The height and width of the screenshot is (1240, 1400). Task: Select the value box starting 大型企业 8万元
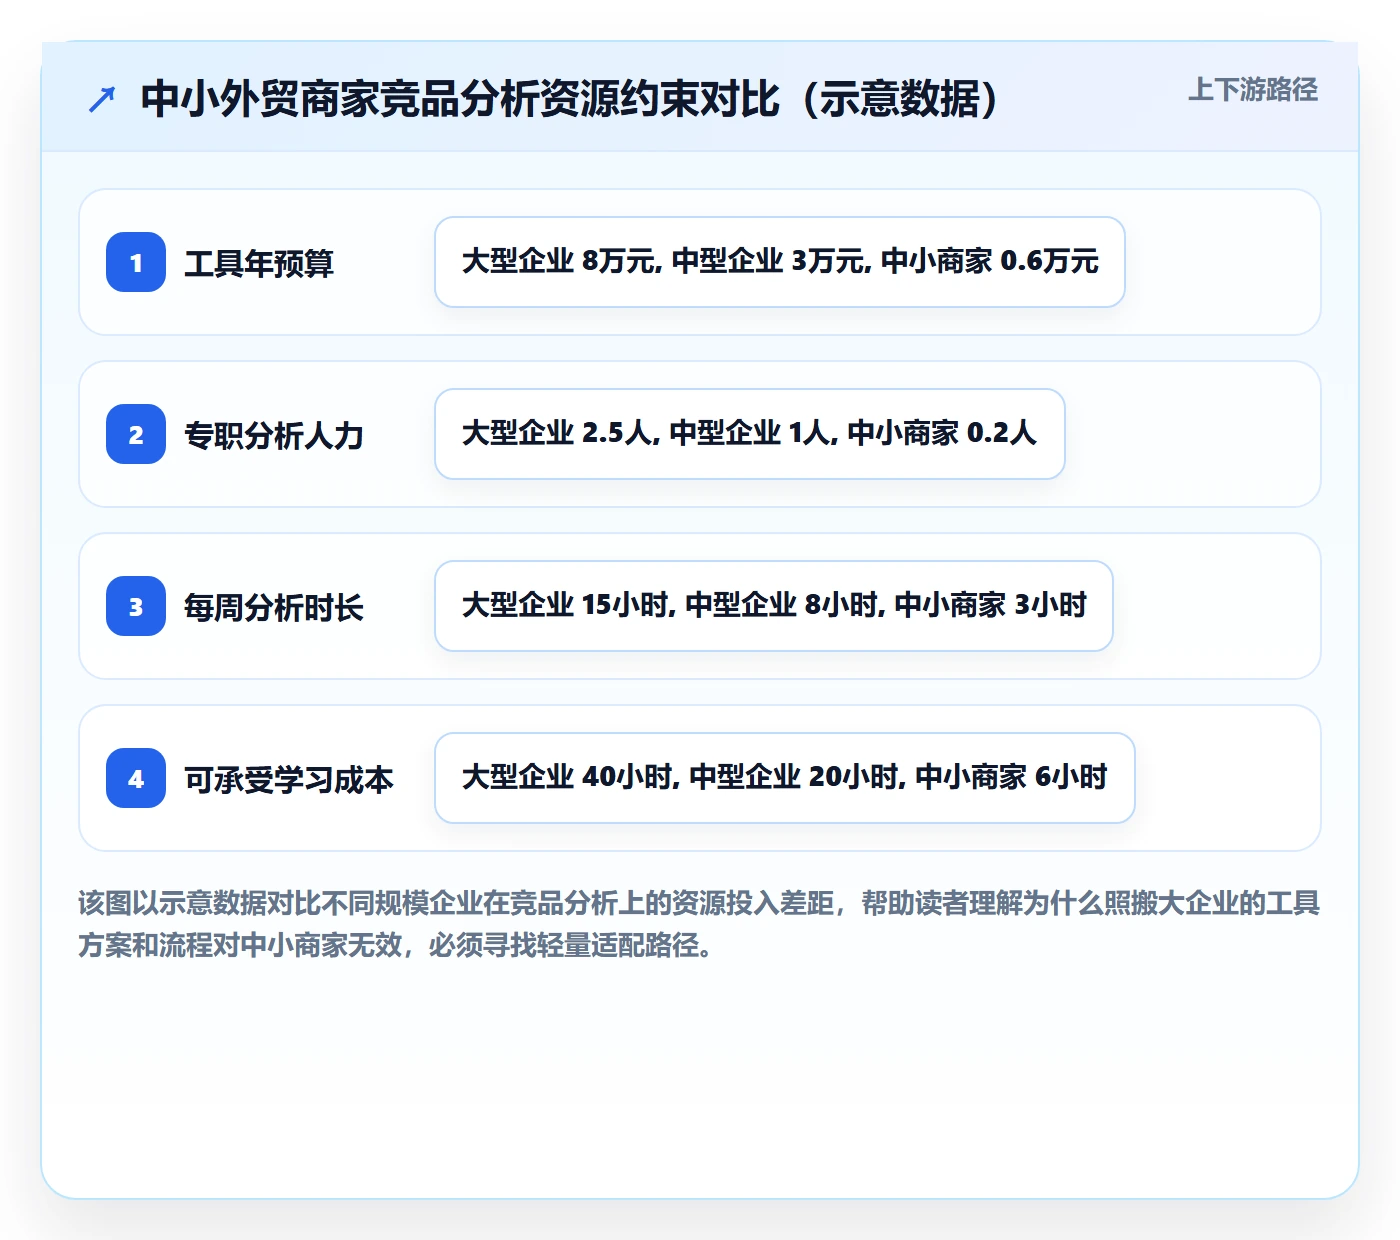780,262
